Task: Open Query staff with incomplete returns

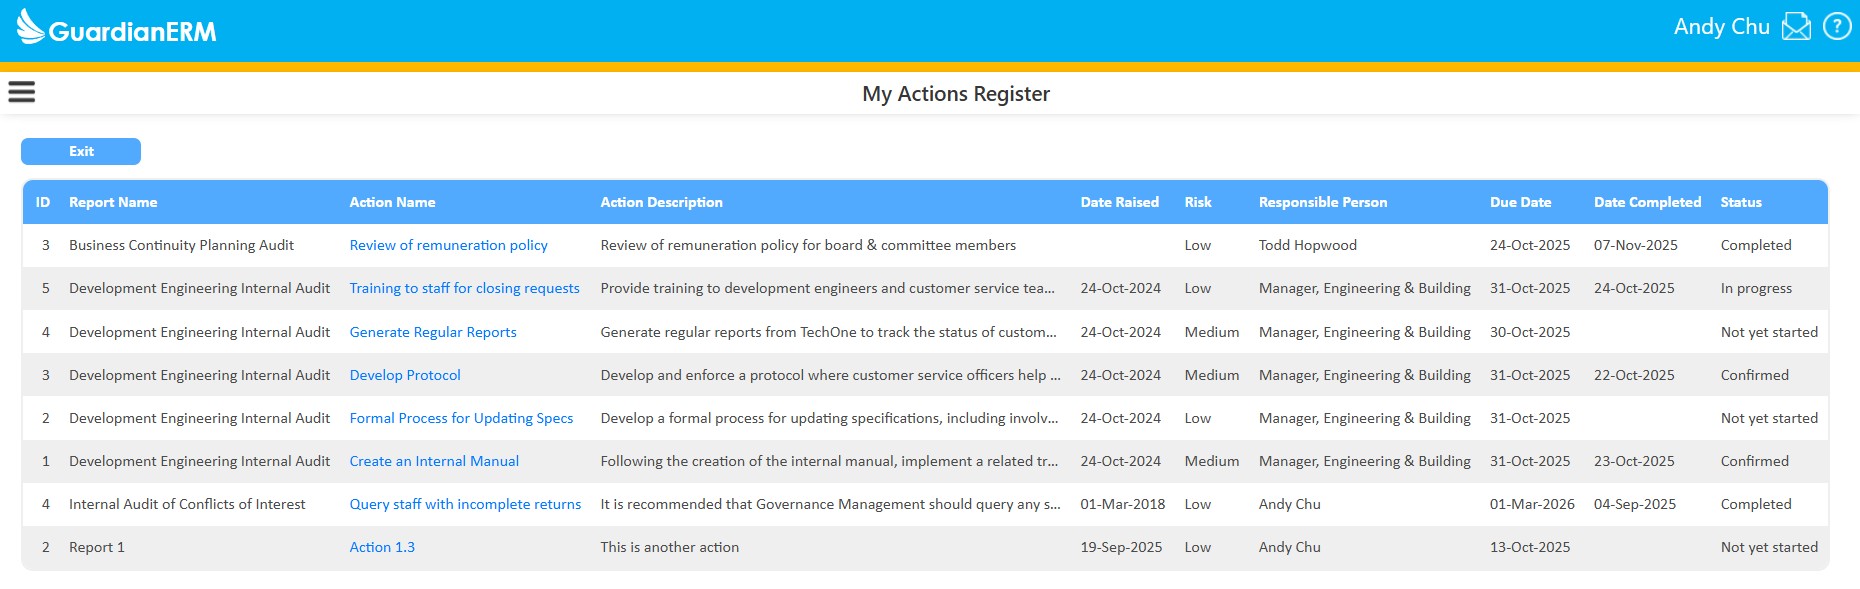Action: (465, 504)
